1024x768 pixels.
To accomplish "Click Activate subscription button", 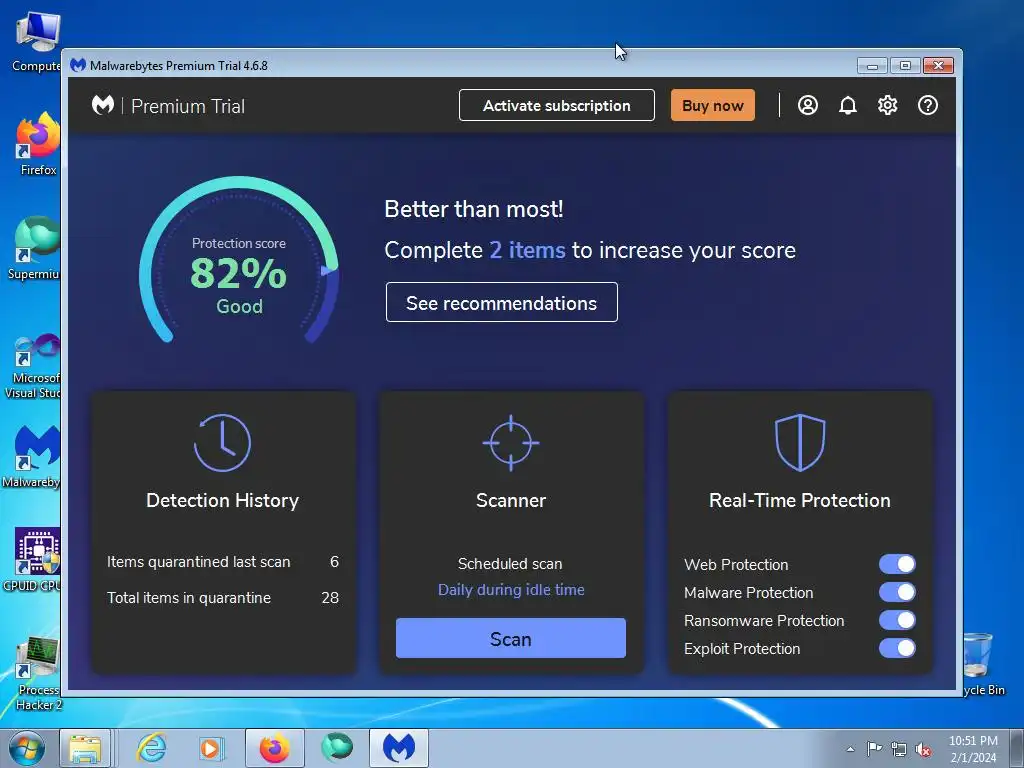I will (x=556, y=105).
